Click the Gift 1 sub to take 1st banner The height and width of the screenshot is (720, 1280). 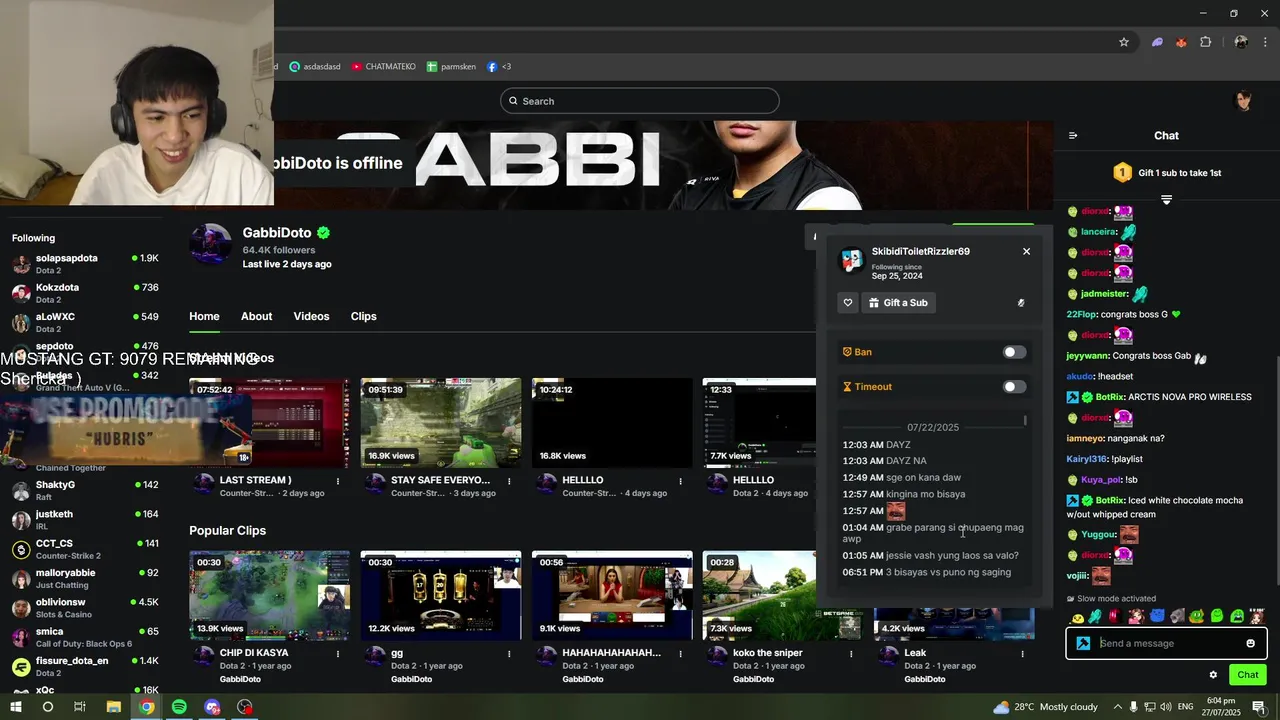(x=1166, y=173)
